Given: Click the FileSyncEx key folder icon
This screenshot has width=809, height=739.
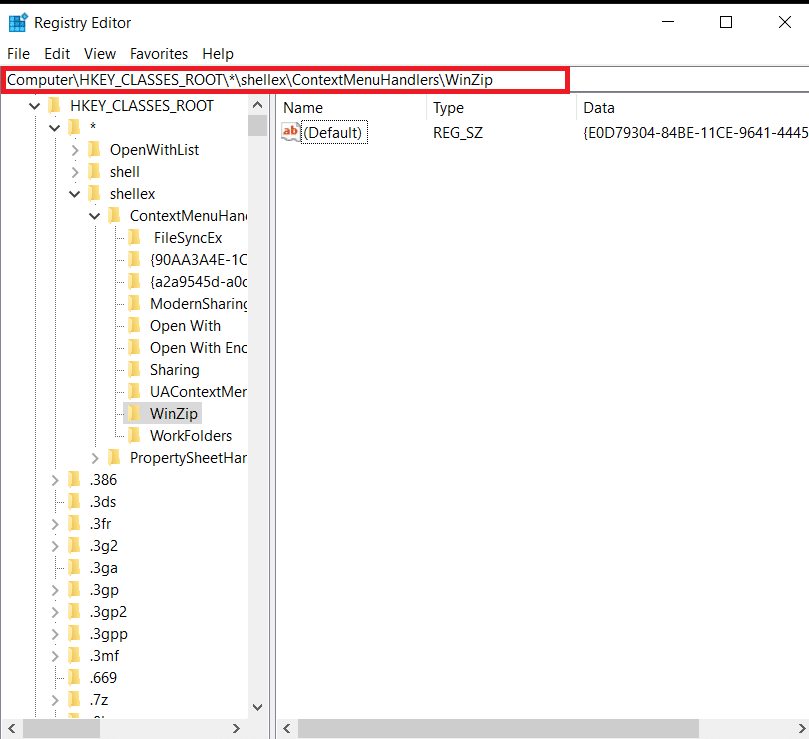Looking at the screenshot, I should 134,238.
